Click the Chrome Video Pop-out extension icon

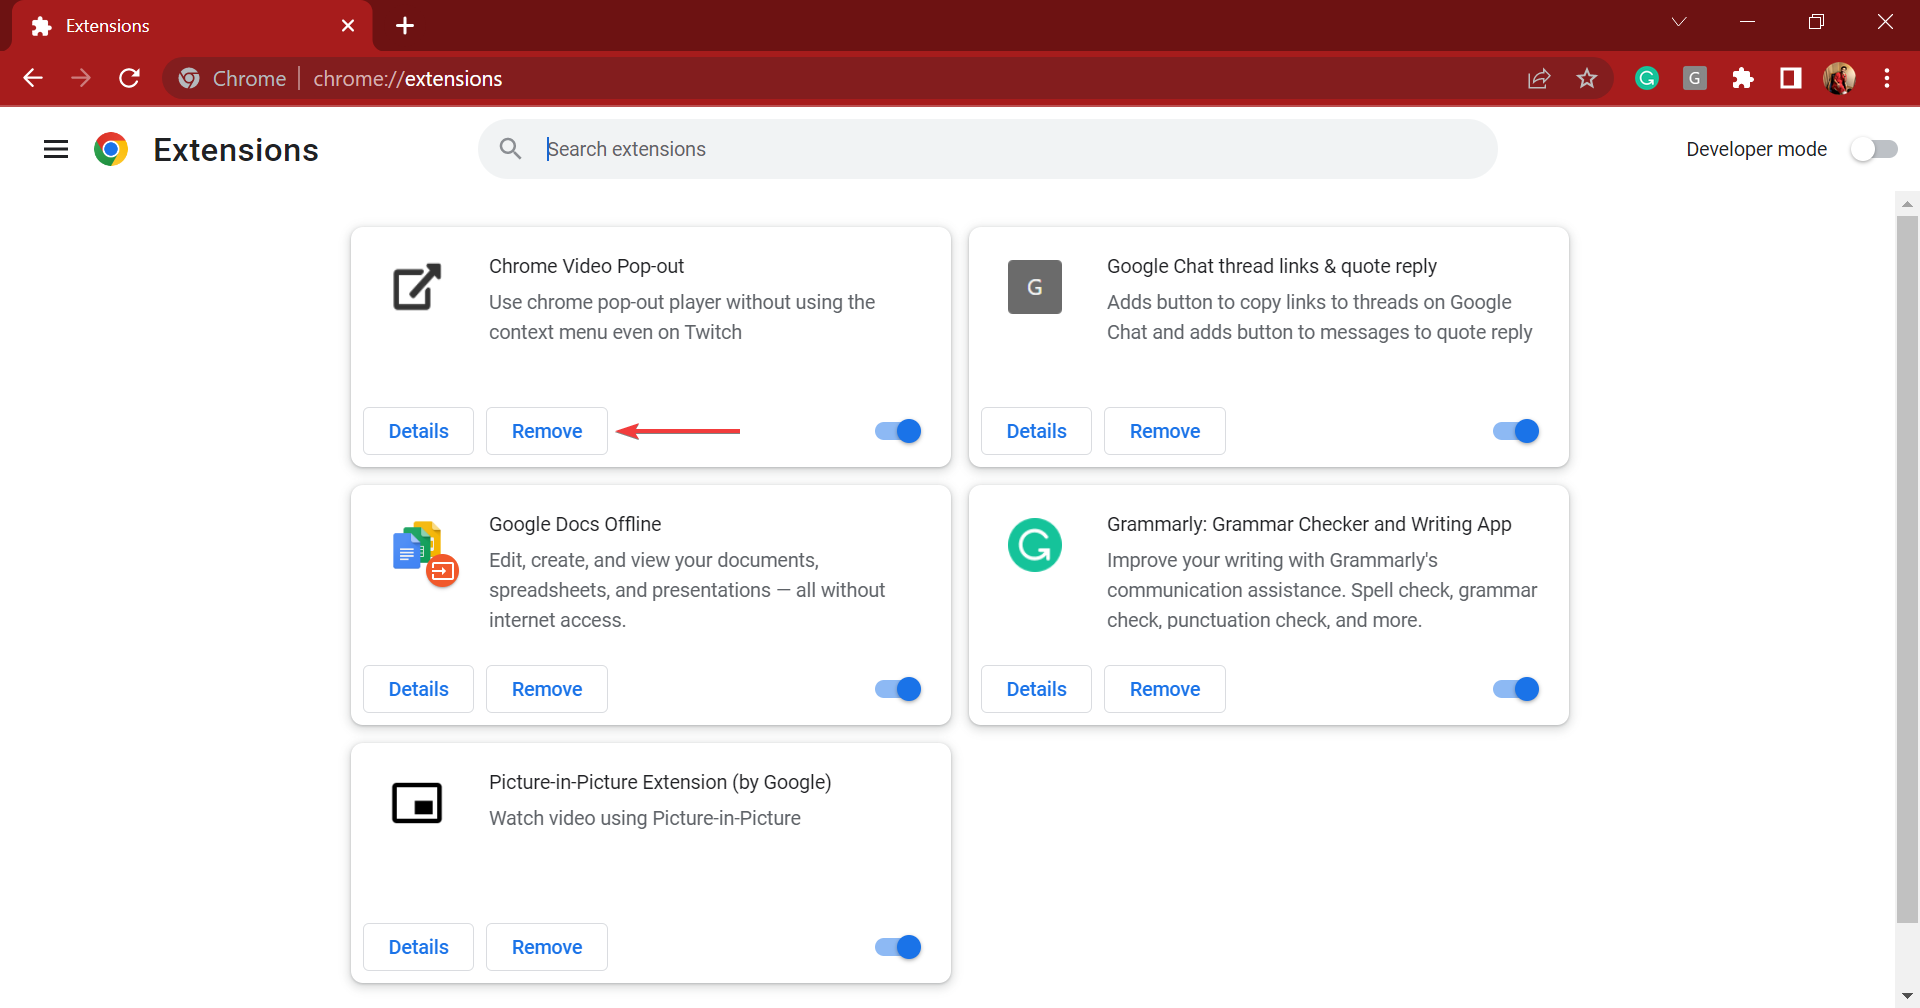click(417, 287)
